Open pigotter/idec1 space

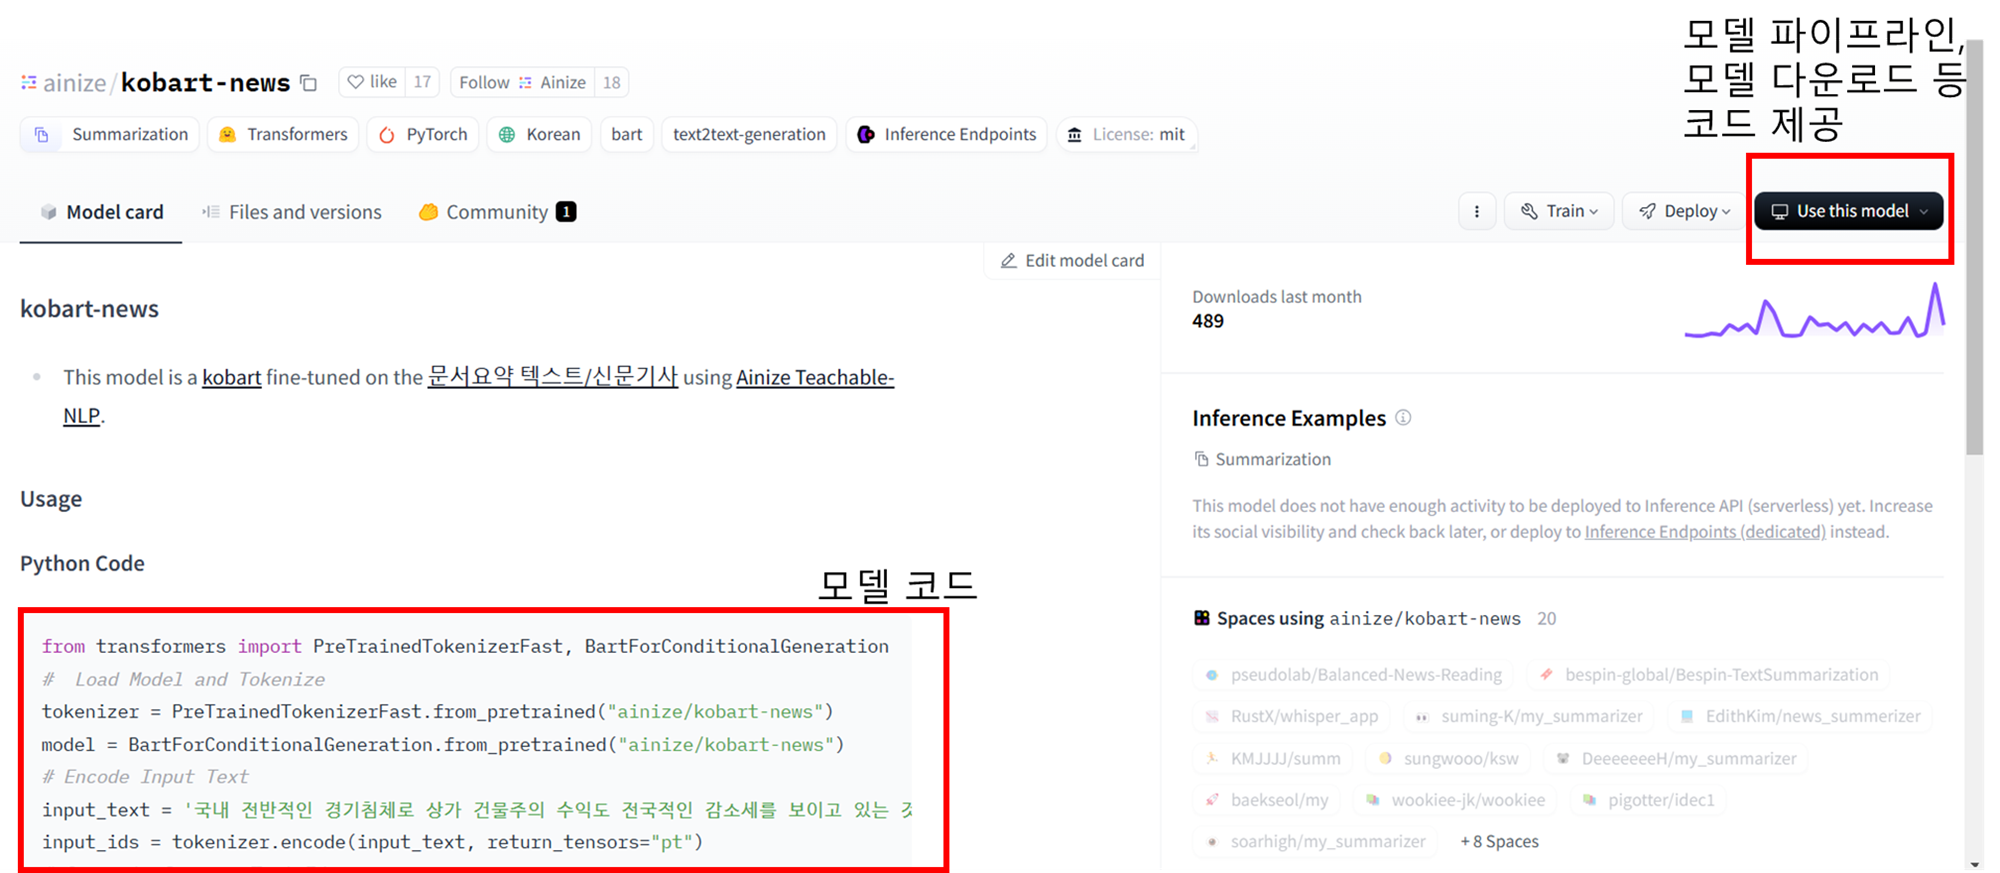[x=1648, y=800]
